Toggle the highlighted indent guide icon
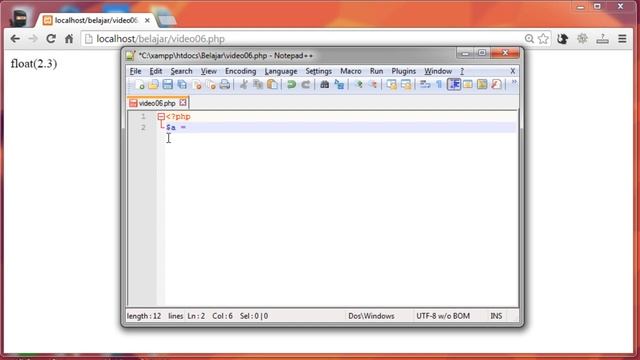 (454, 84)
